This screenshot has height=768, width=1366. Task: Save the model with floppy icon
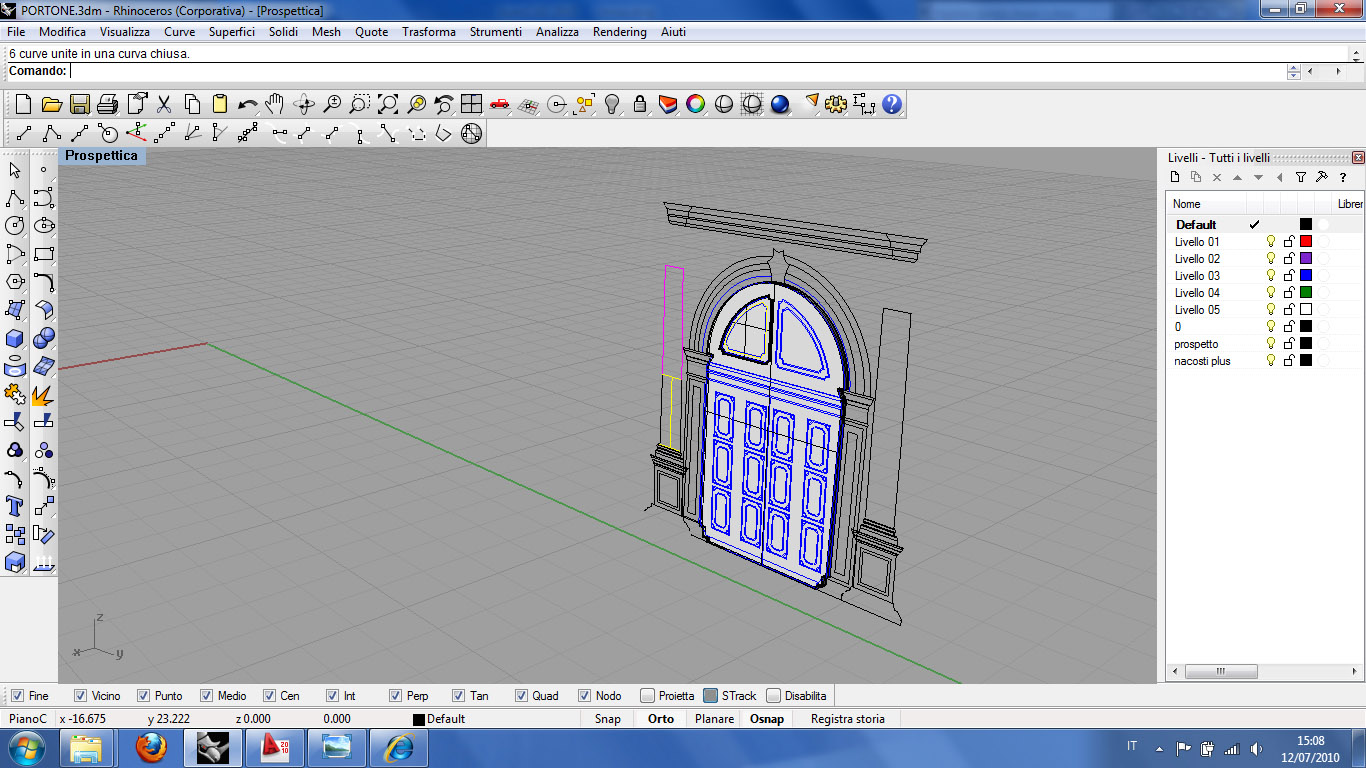point(80,104)
